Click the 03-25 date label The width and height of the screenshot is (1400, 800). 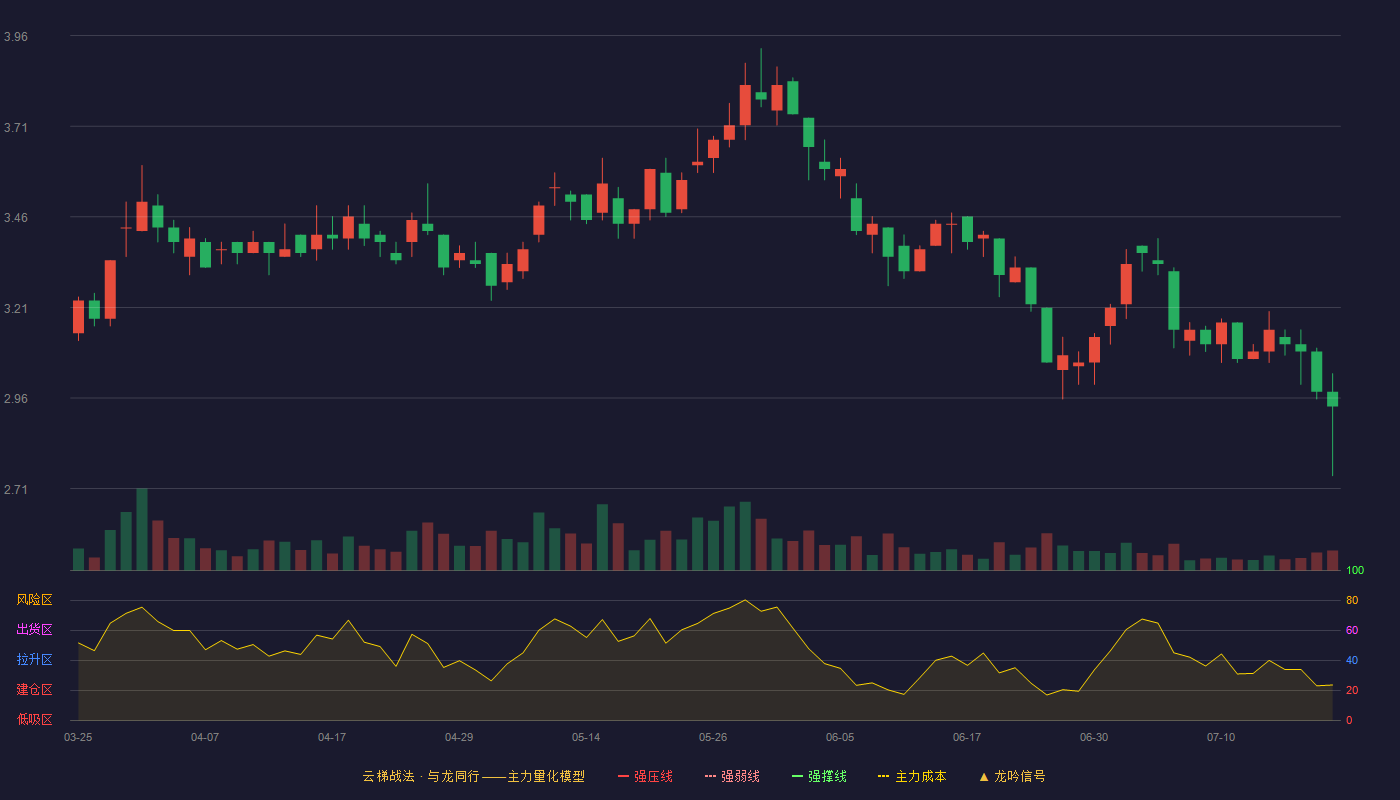(78, 737)
